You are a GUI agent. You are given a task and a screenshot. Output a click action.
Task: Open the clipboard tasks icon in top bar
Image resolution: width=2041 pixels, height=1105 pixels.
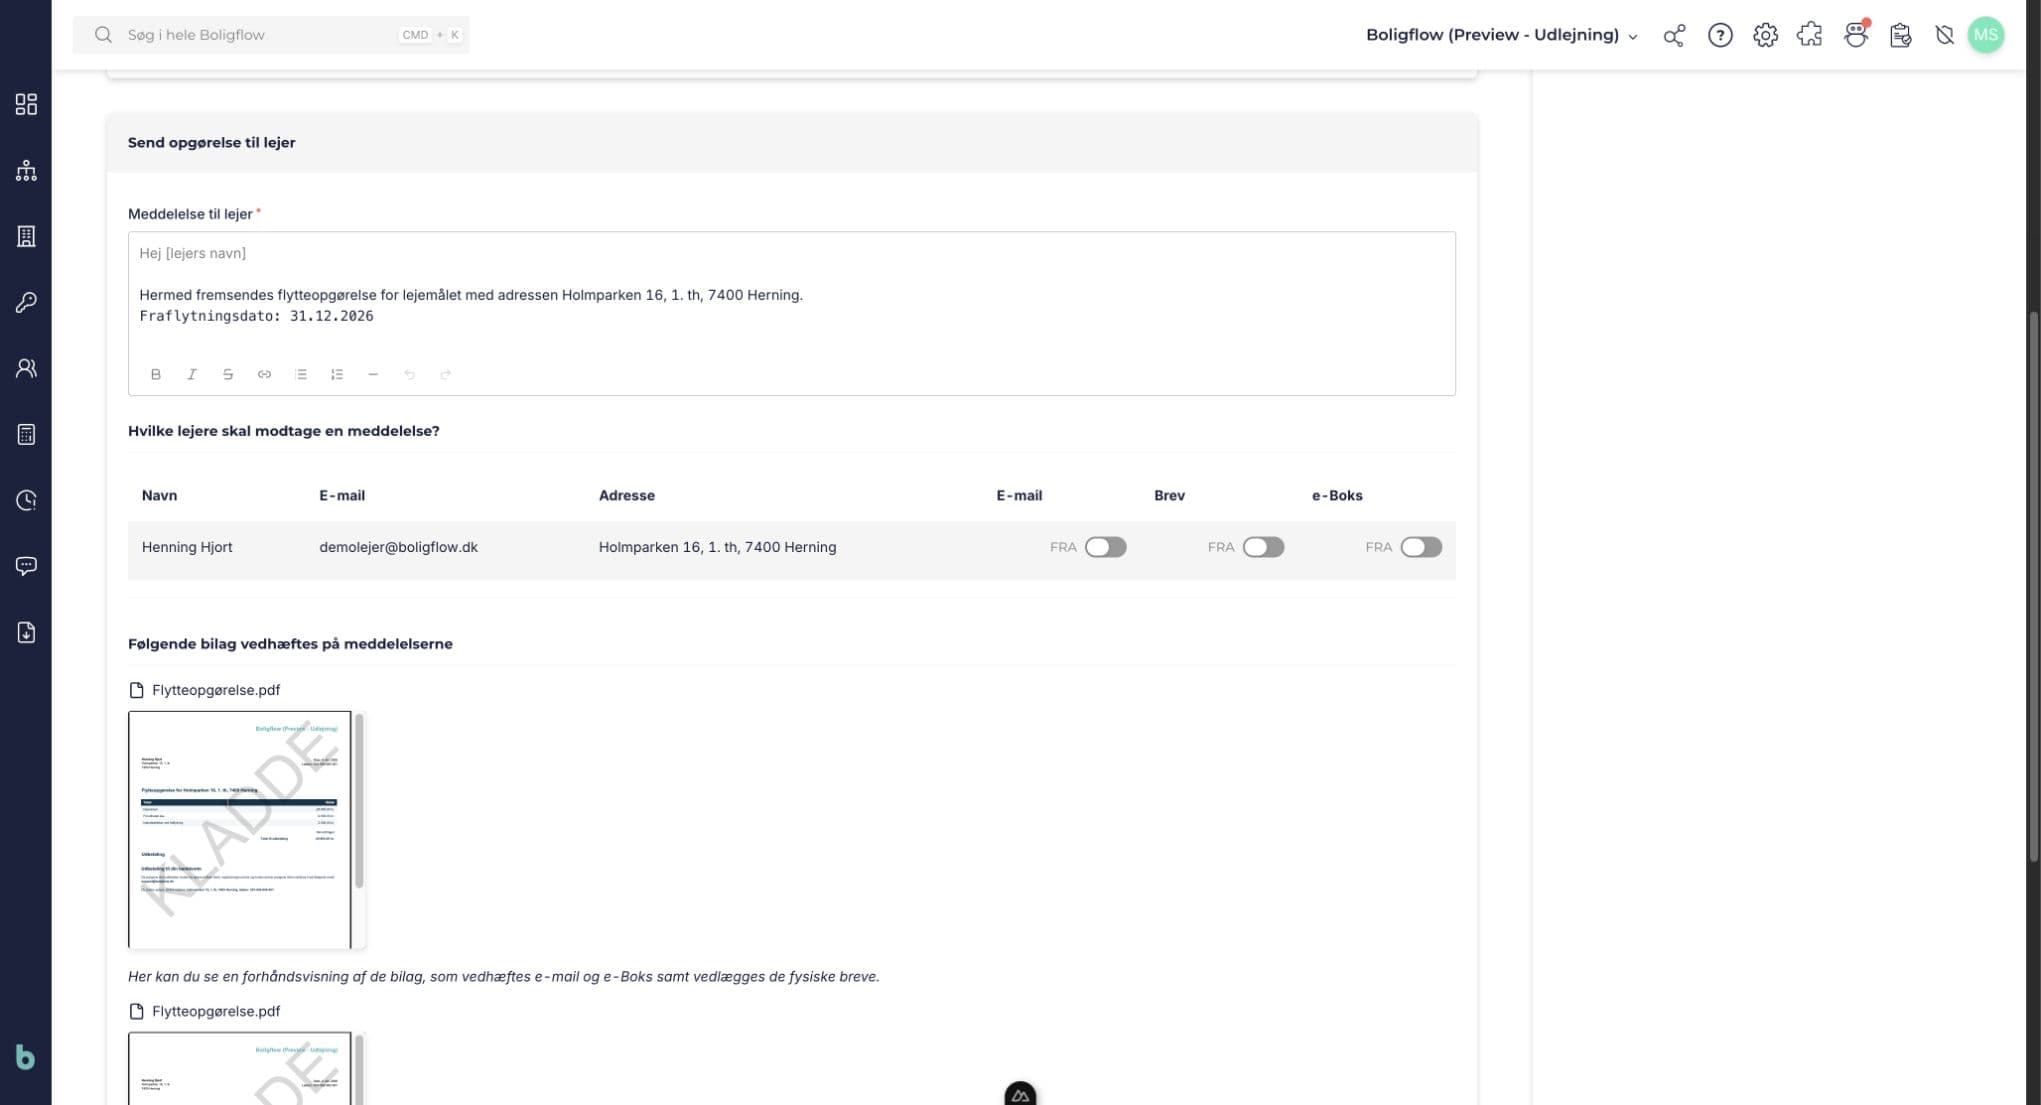coord(1900,35)
